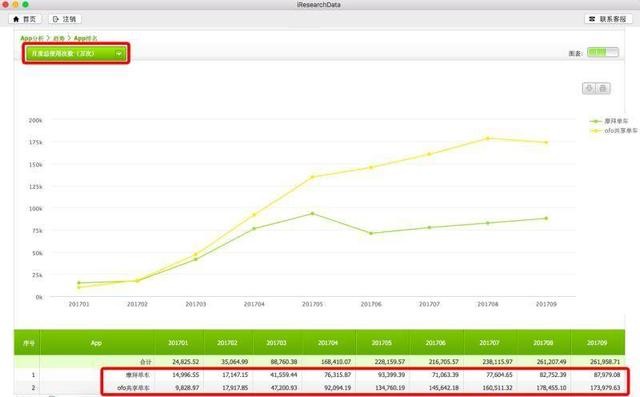Click the 201707 table column header
The width and height of the screenshot is (640, 397).
coord(489,343)
